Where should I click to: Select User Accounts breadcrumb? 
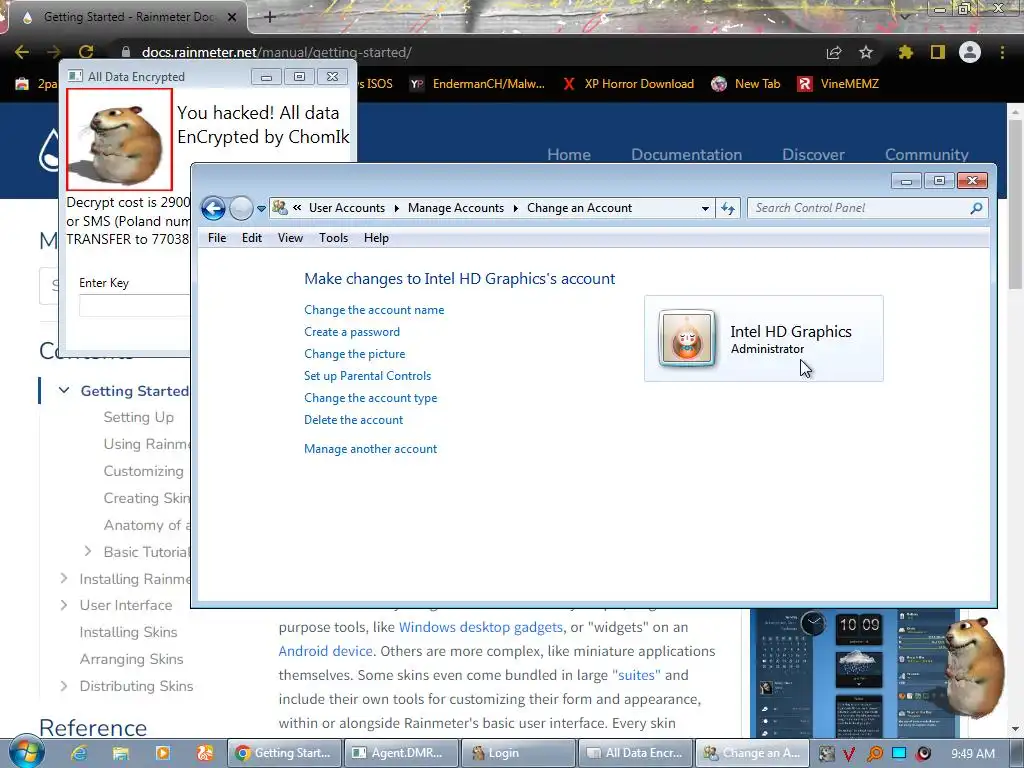[x=347, y=208]
